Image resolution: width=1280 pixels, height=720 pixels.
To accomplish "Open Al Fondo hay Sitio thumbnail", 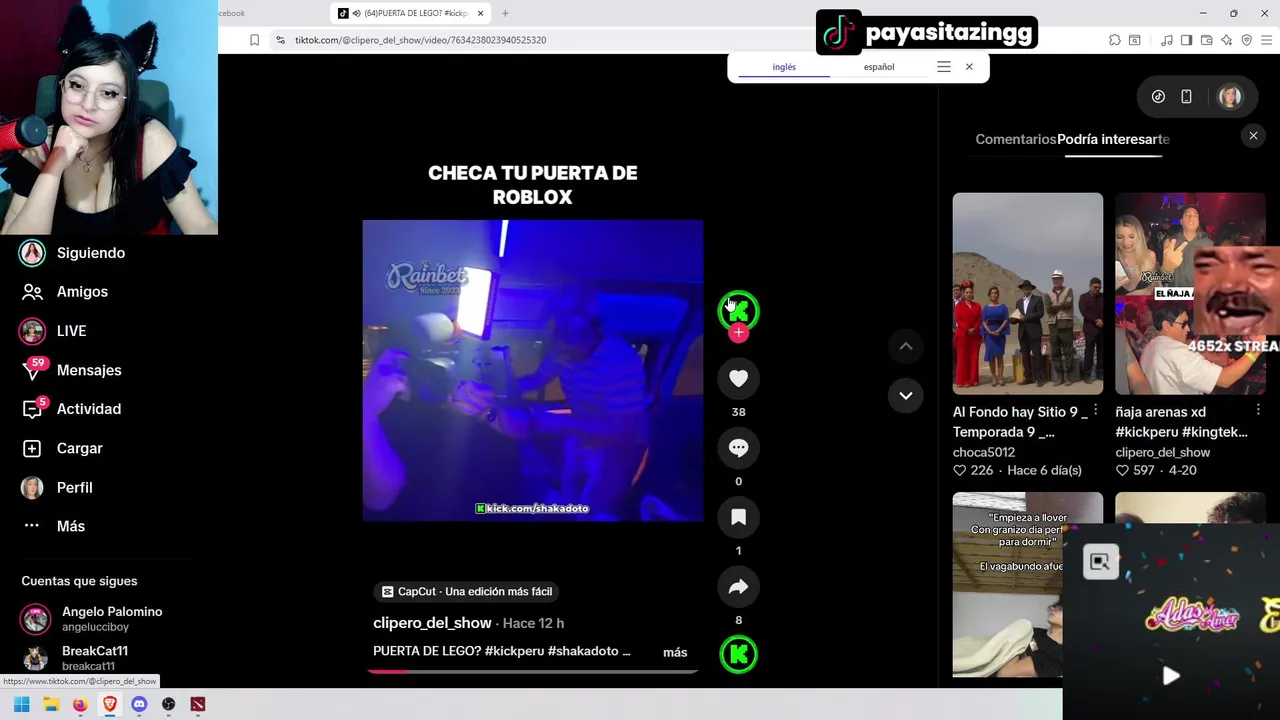I will pyautogui.click(x=1027, y=293).
